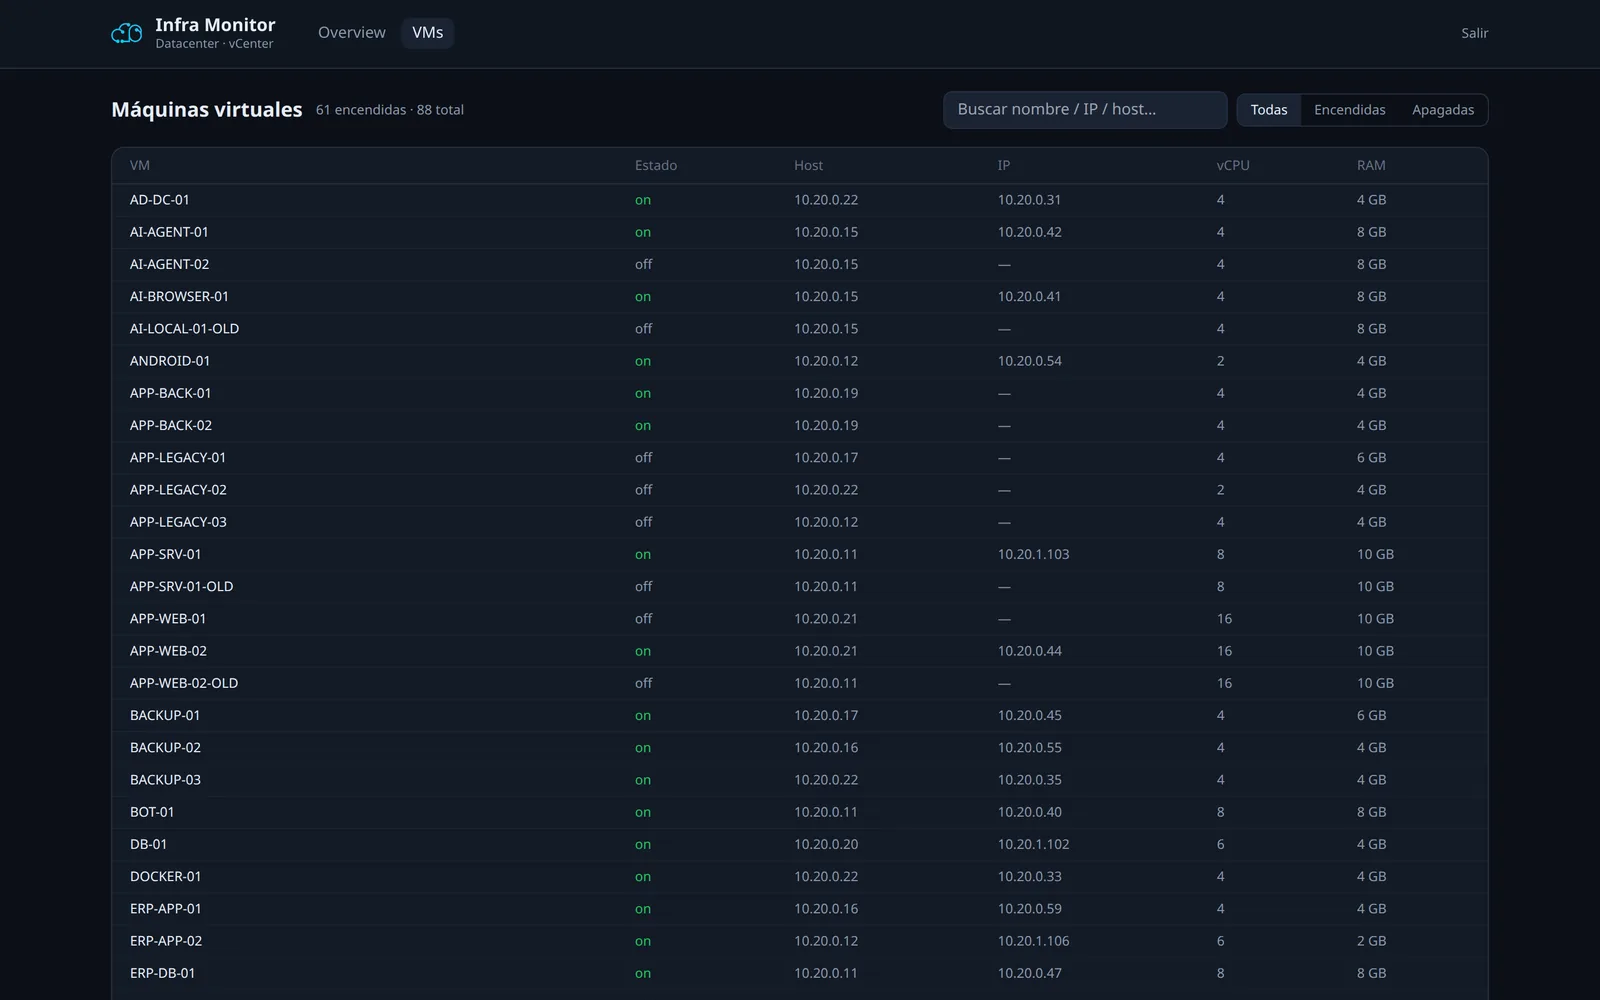Select the Todas filter
This screenshot has height=1000, width=1600.
1269,110
